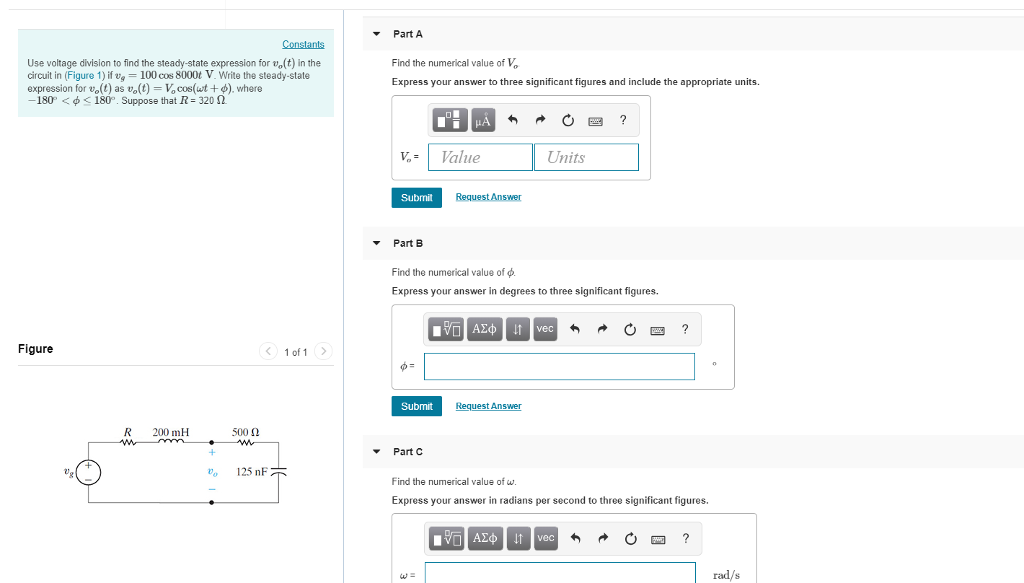Undo in Part A answer toolbar
The image size is (1024, 583).
pos(513,120)
